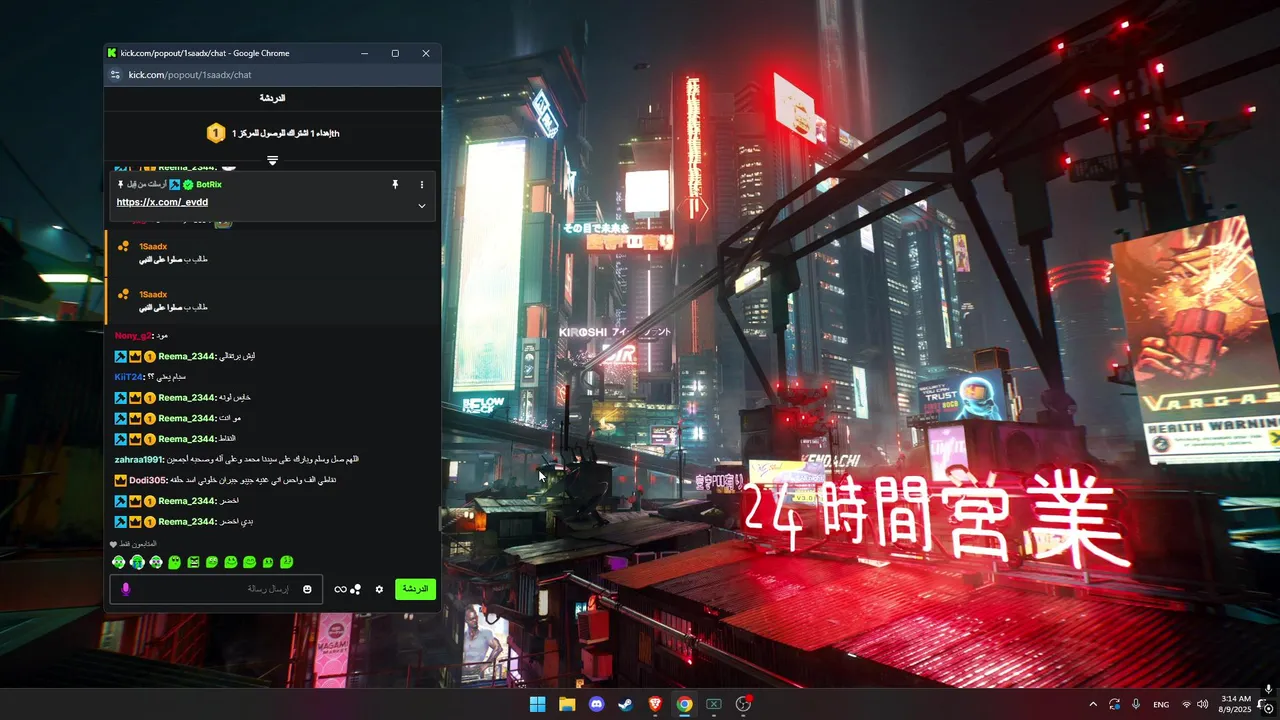Click Reema_2344 name on 'ليش برتقالي' message
This screenshot has height=720, width=1280.
187,356
